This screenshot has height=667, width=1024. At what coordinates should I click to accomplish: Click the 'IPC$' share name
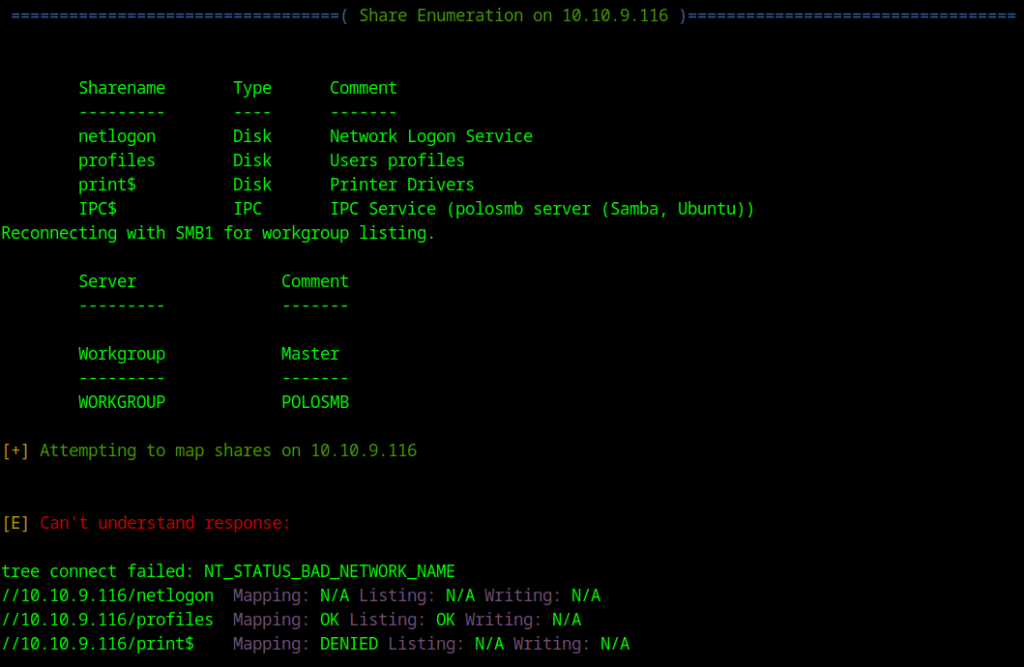coord(97,209)
